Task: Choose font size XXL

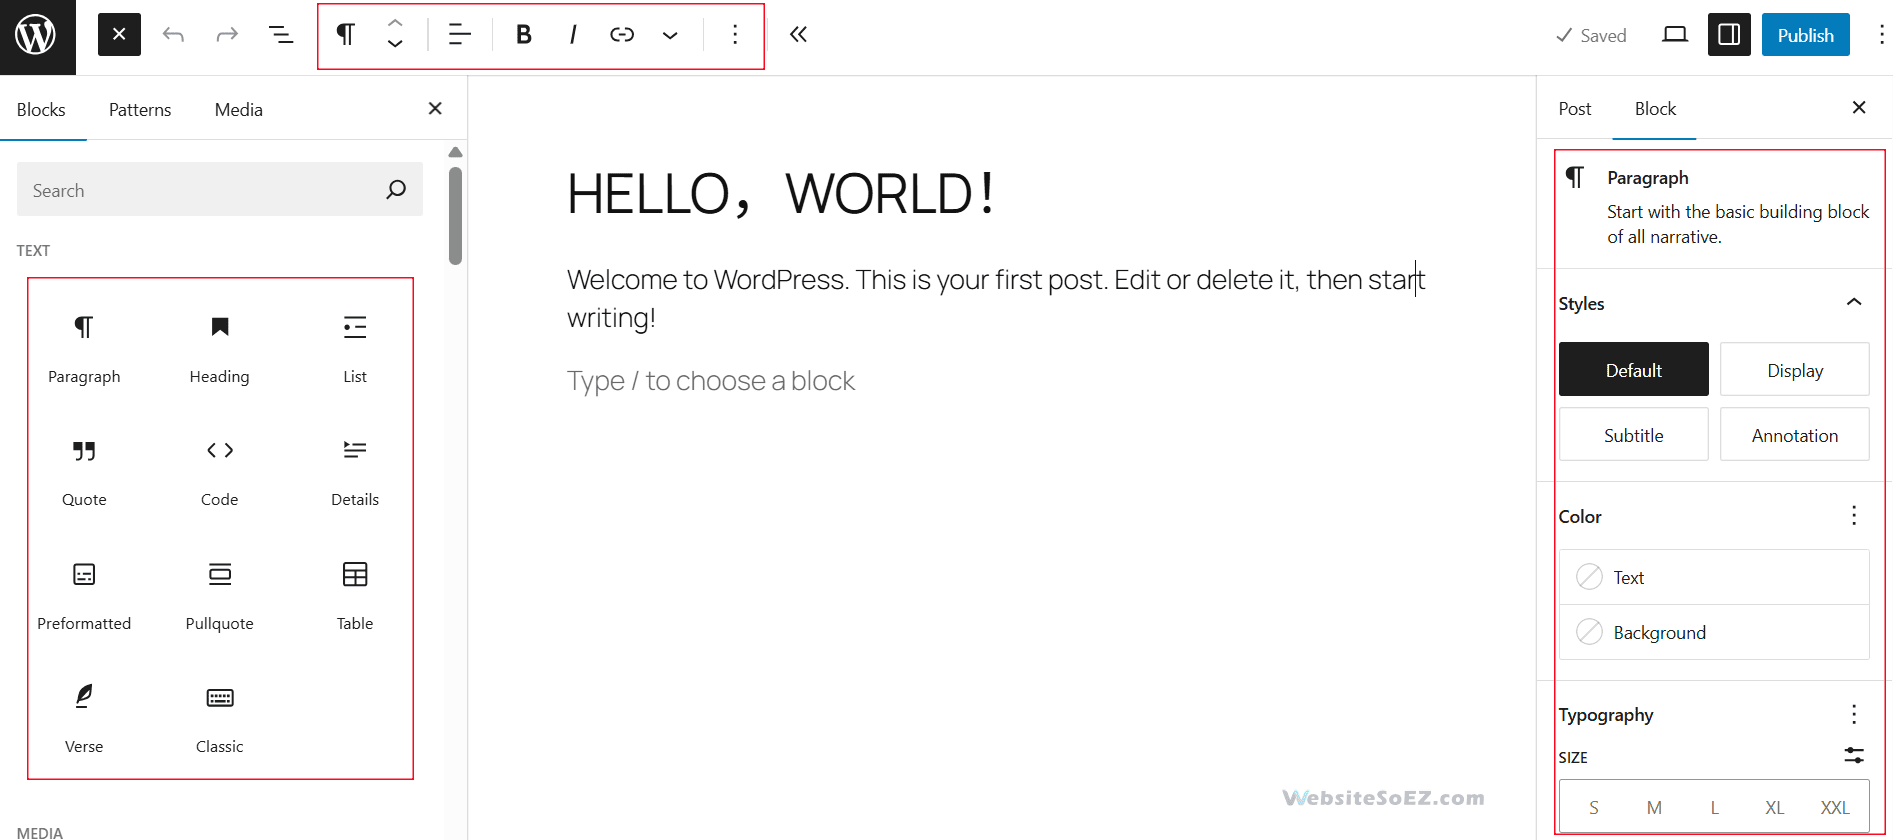Action: tap(1835, 808)
